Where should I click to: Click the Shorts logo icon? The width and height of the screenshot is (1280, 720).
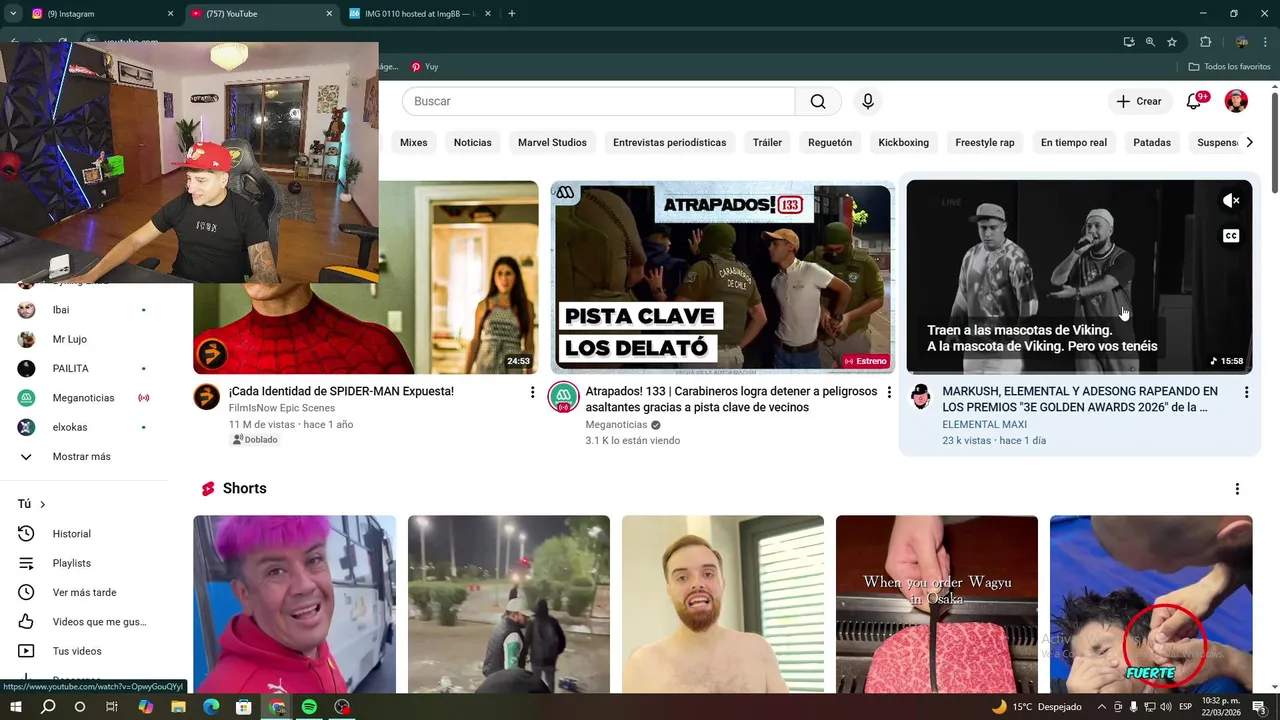tap(208, 489)
